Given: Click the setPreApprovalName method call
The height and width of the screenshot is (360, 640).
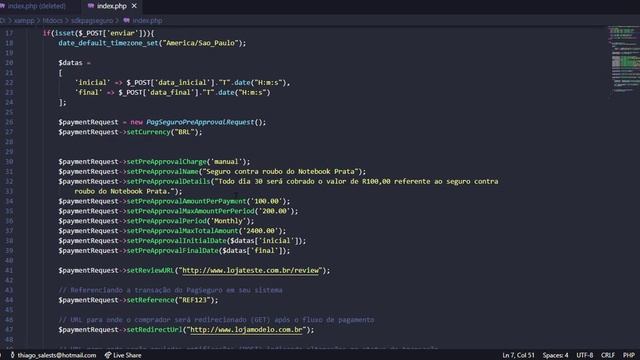Looking at the screenshot, I should point(162,171).
